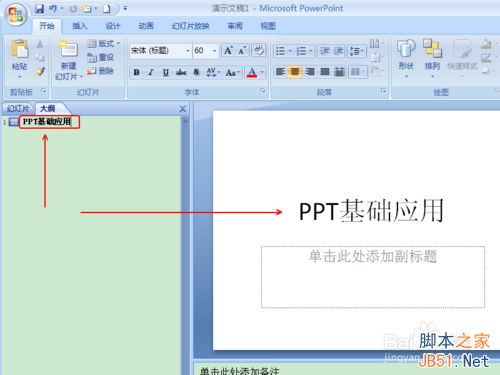The image size is (500, 375).
Task: Select the Format Painter brush
Action: (x=40, y=71)
